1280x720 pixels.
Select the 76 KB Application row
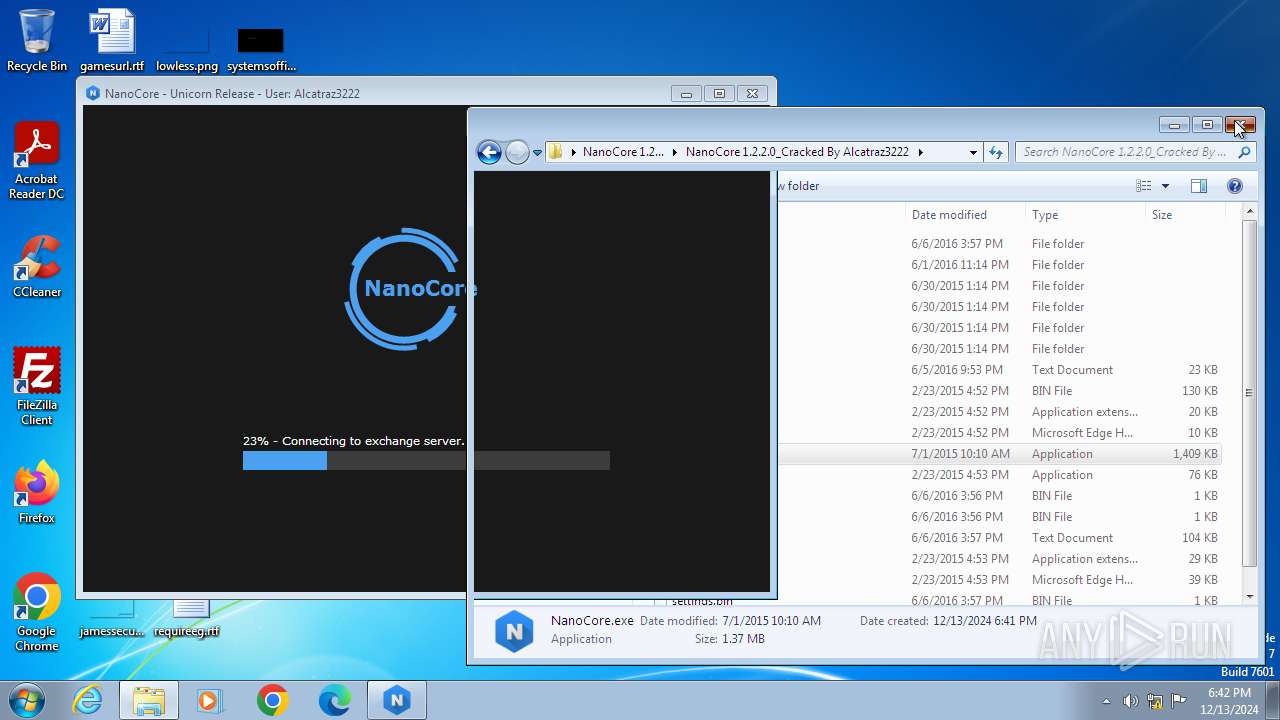click(x=999, y=475)
